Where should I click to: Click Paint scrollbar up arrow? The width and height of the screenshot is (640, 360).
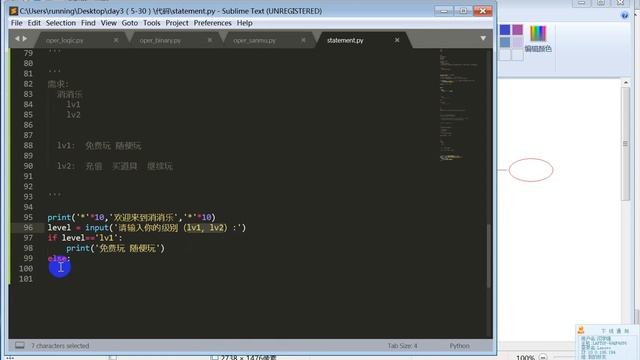pyautogui.click(x=626, y=82)
